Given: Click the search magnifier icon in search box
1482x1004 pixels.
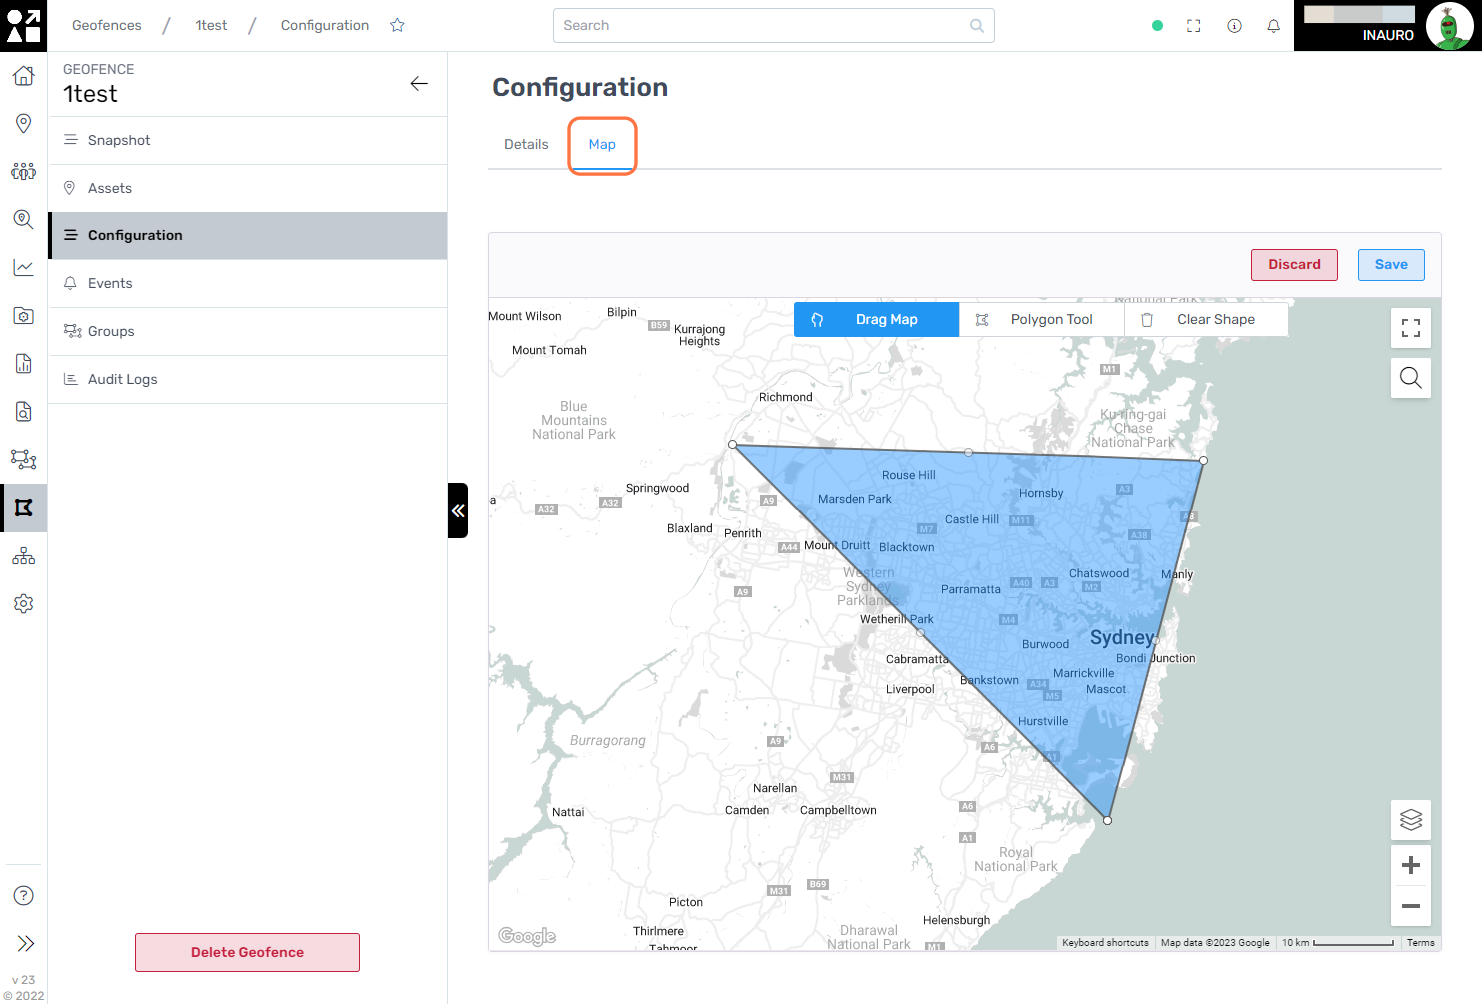Looking at the screenshot, I should (x=976, y=26).
